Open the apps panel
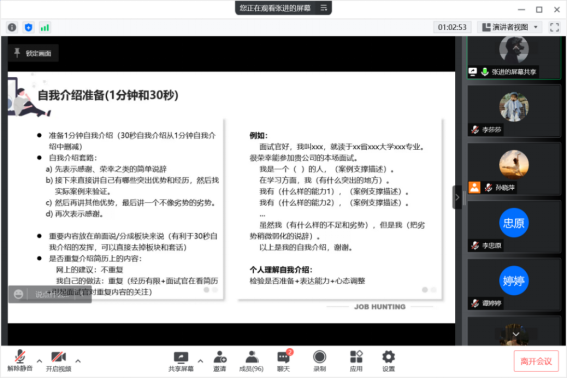 tap(356, 361)
